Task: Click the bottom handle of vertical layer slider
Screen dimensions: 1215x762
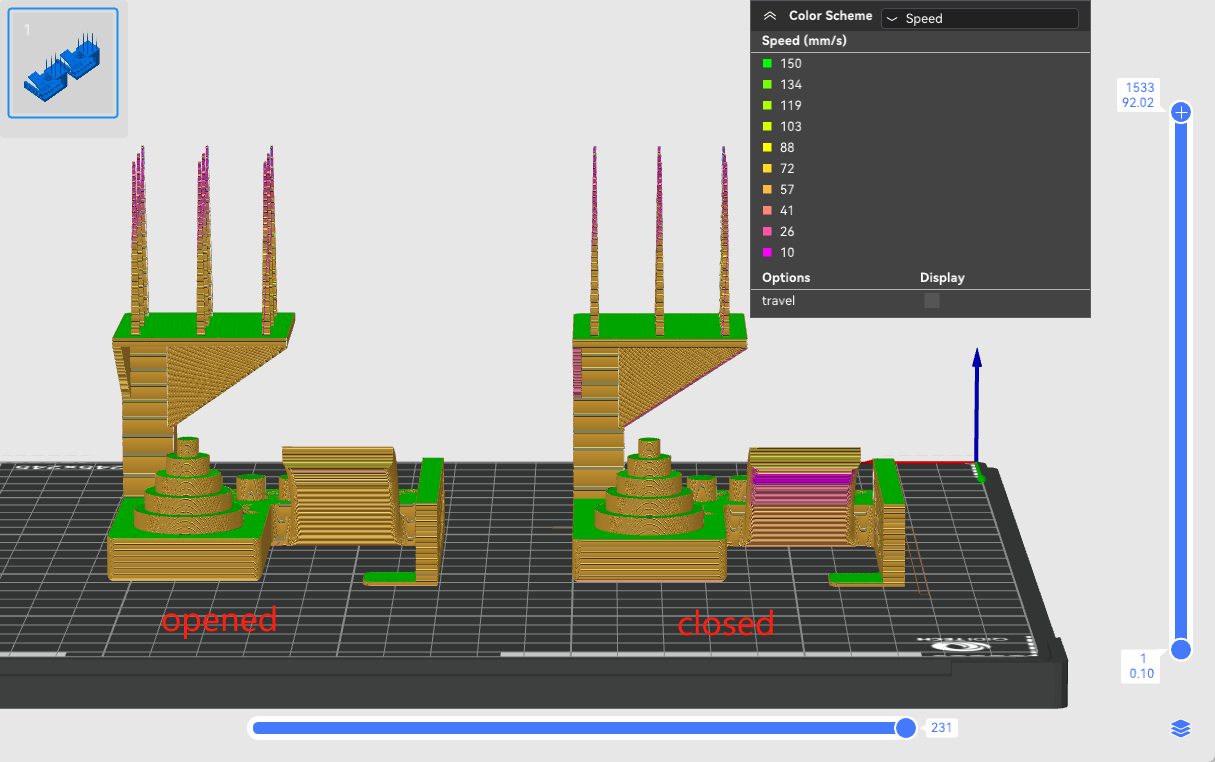Action: point(1181,650)
